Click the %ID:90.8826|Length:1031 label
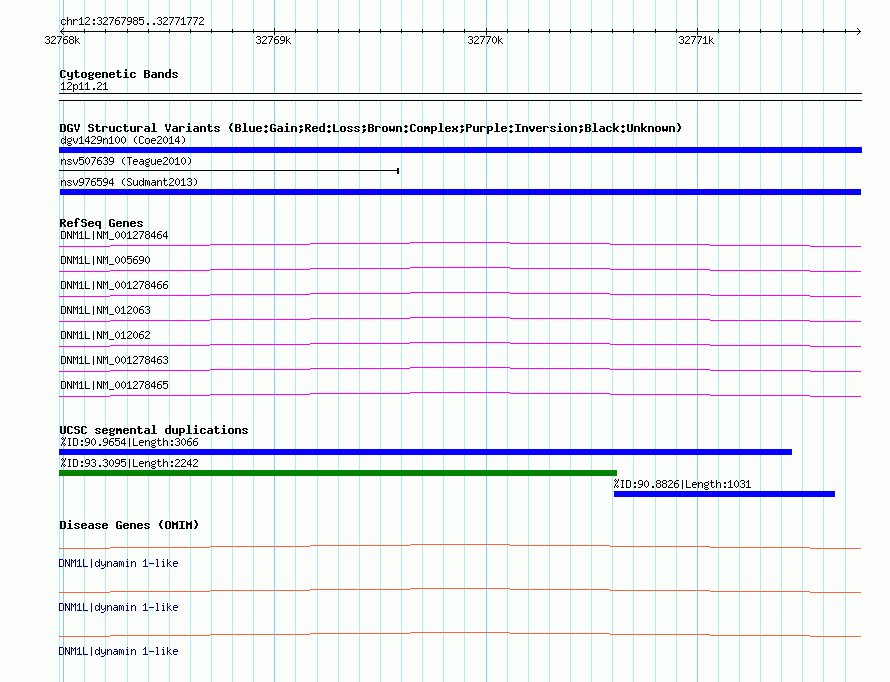Viewport: 890px width, 682px height. click(682, 484)
